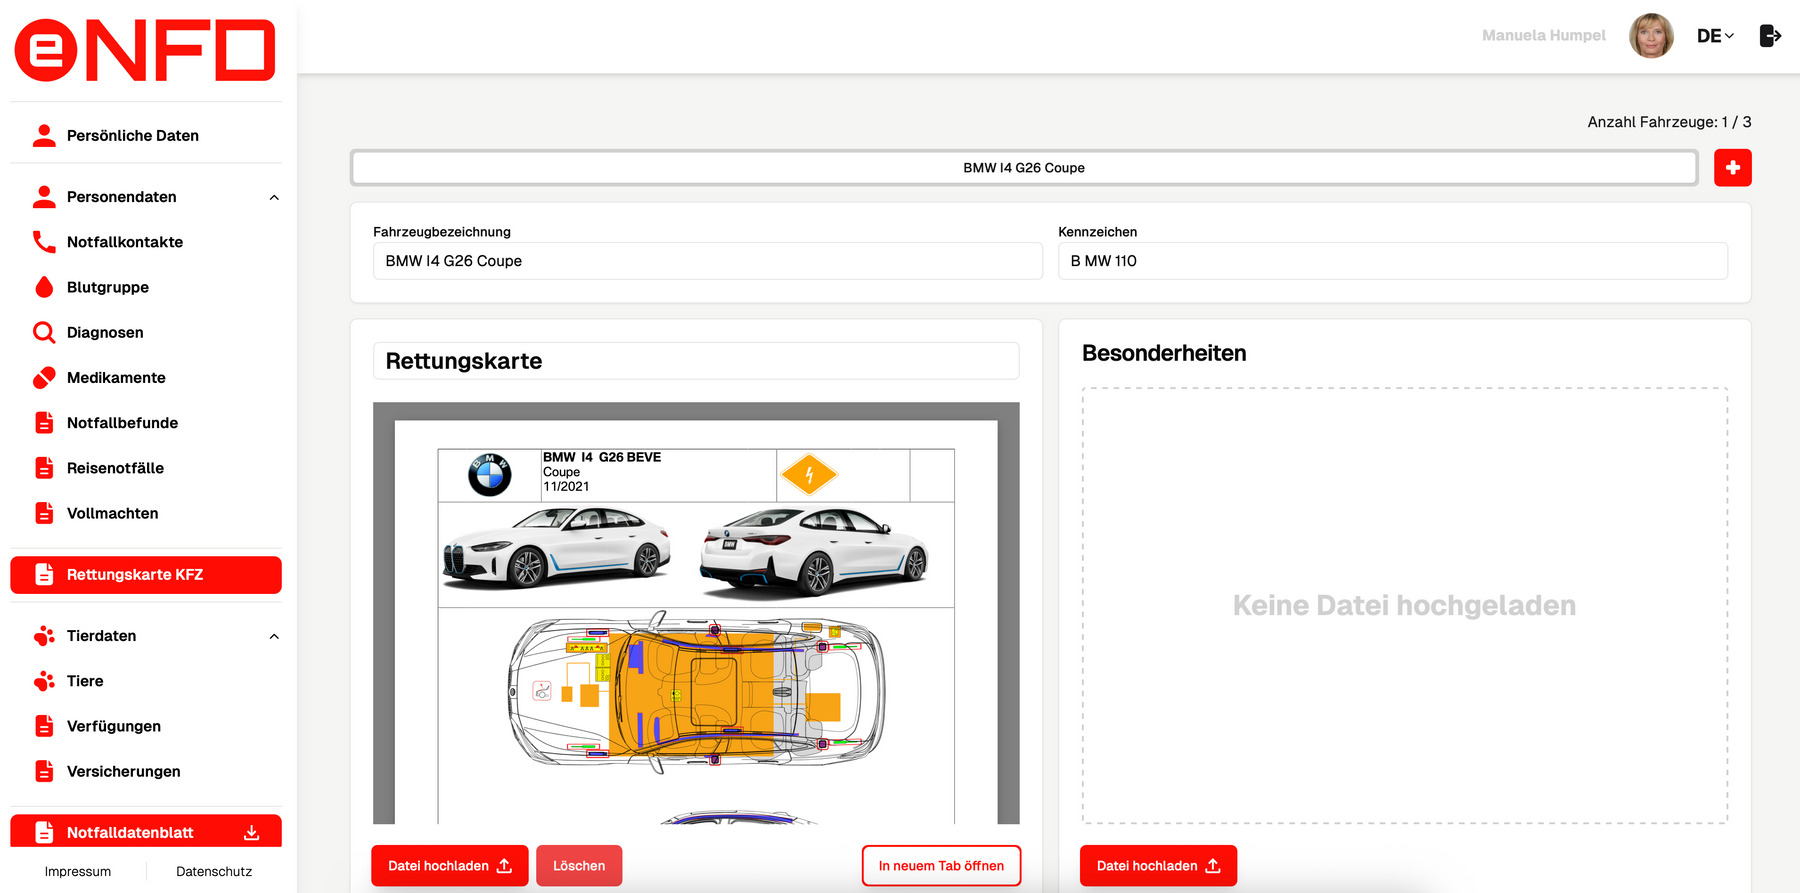Click the Notfallkontakte phone icon
Image resolution: width=1800 pixels, height=893 pixels.
pos(44,242)
